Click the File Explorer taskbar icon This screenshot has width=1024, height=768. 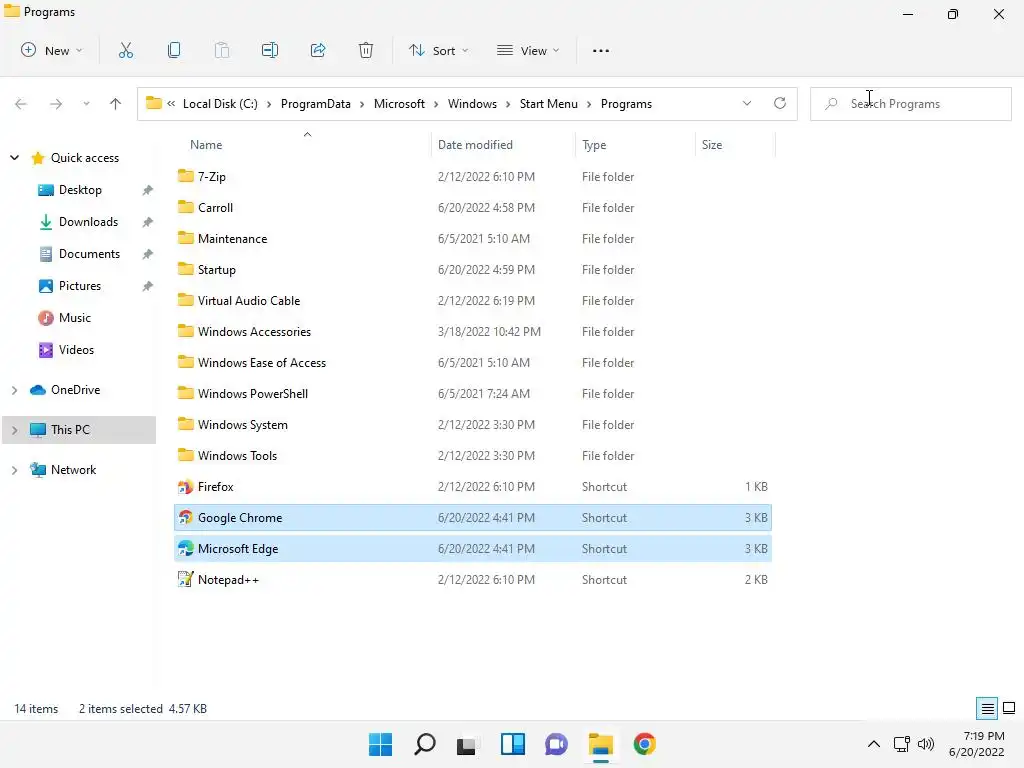(601, 744)
